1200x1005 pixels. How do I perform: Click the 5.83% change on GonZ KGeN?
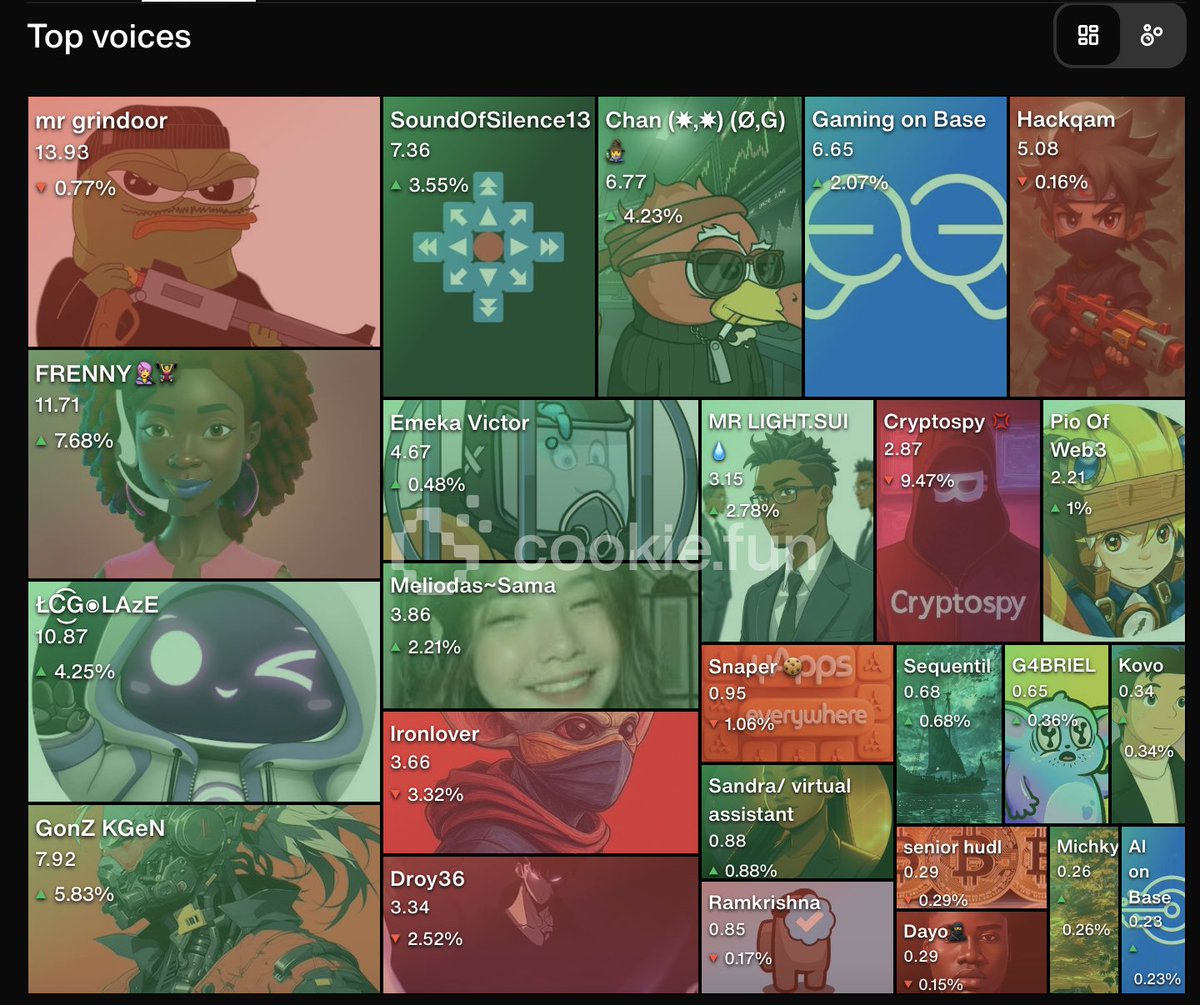pyautogui.click(x=84, y=894)
